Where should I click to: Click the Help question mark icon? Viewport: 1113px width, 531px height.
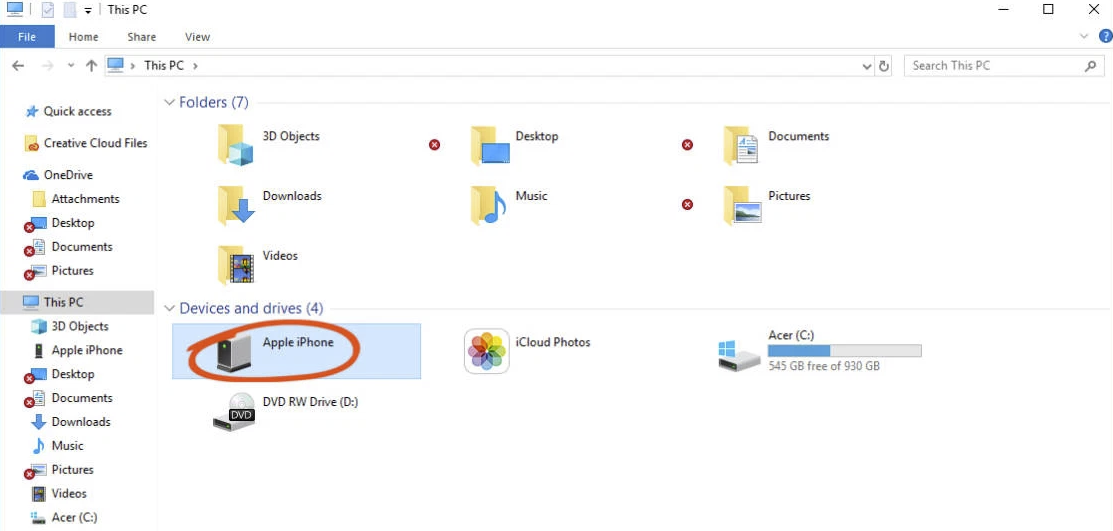click(1105, 37)
